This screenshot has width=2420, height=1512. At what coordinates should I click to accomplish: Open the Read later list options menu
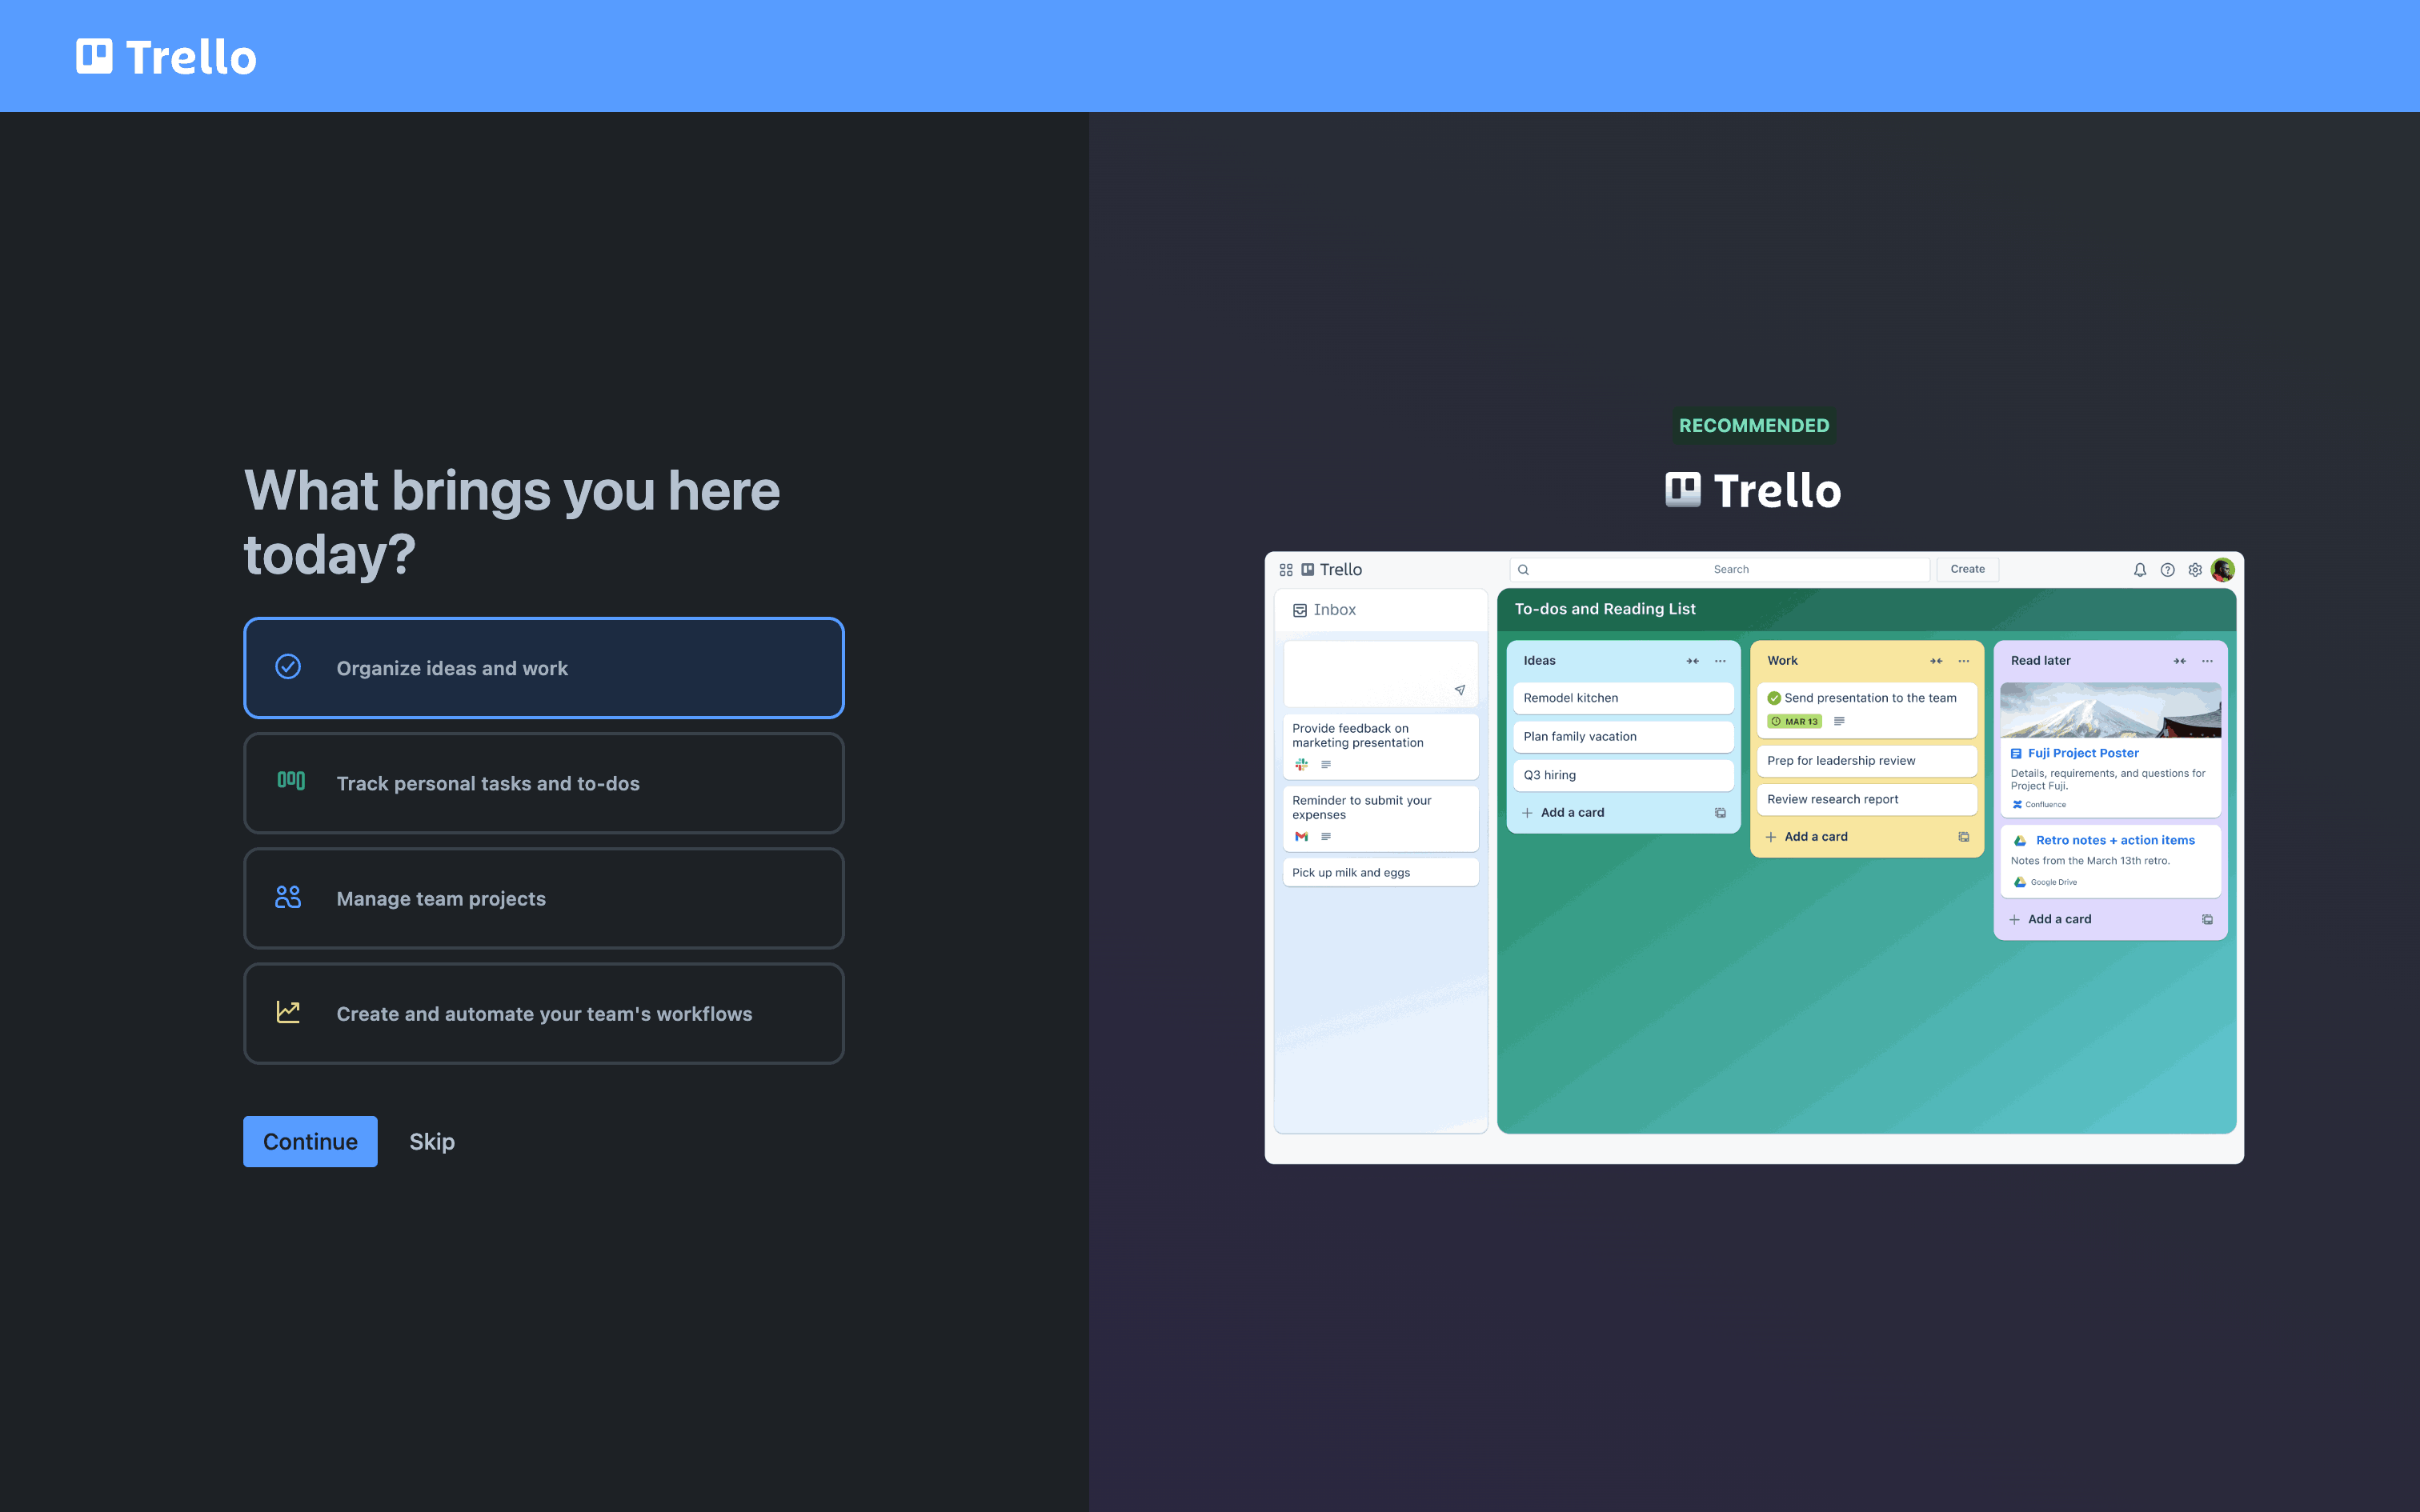2207,661
